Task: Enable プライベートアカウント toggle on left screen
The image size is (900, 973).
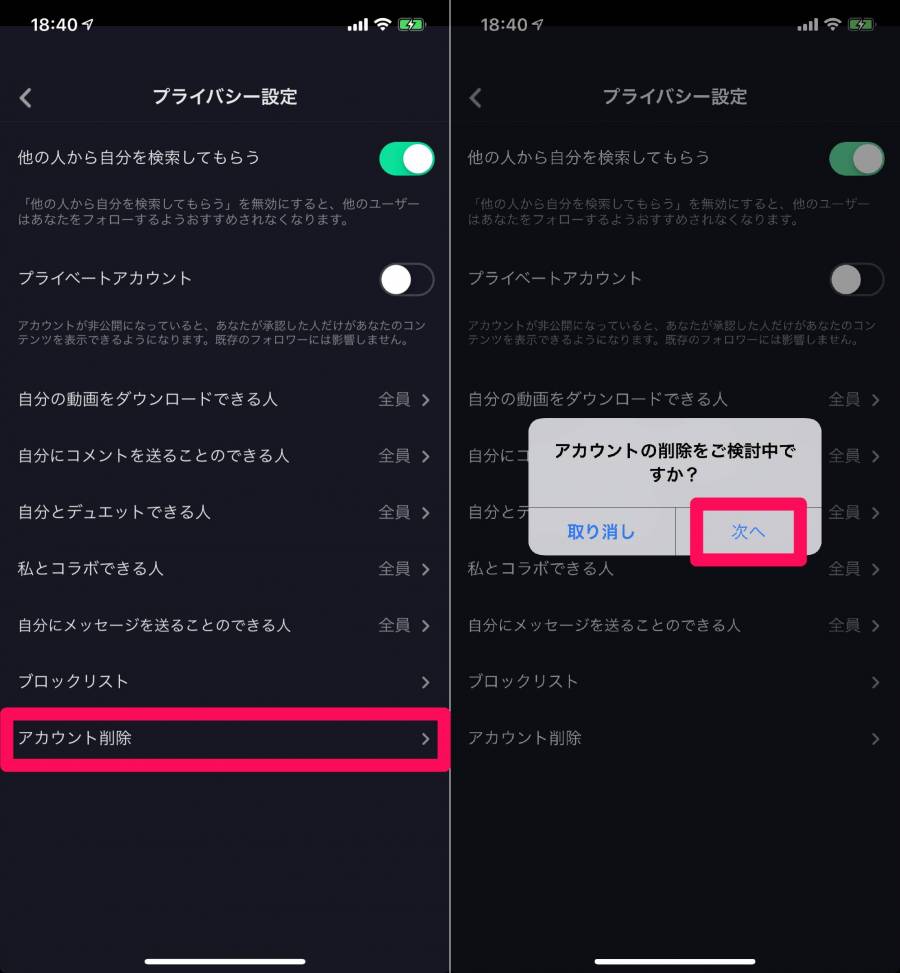Action: point(407,279)
